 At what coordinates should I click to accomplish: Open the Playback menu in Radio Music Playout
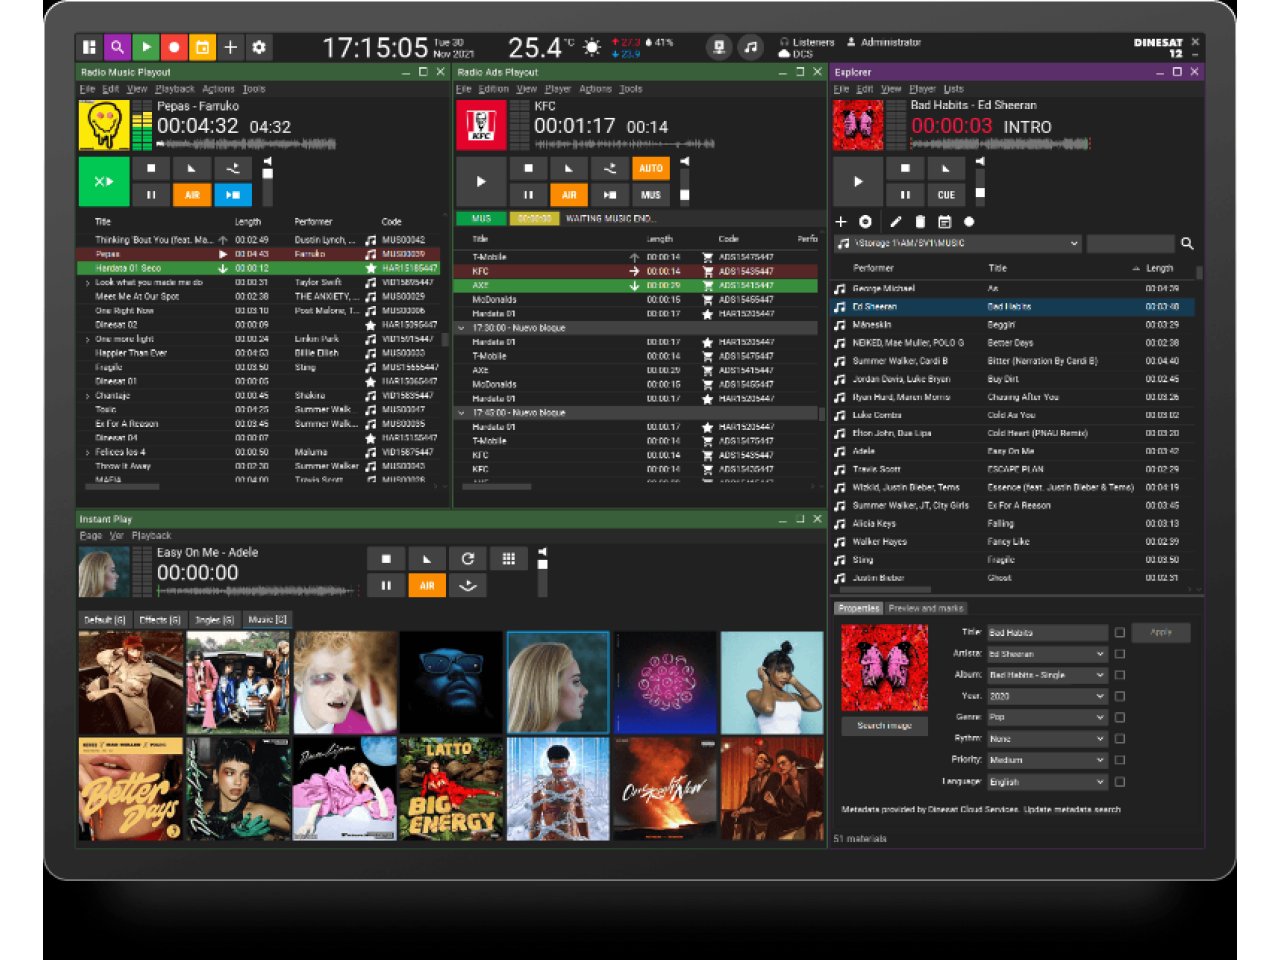point(175,89)
